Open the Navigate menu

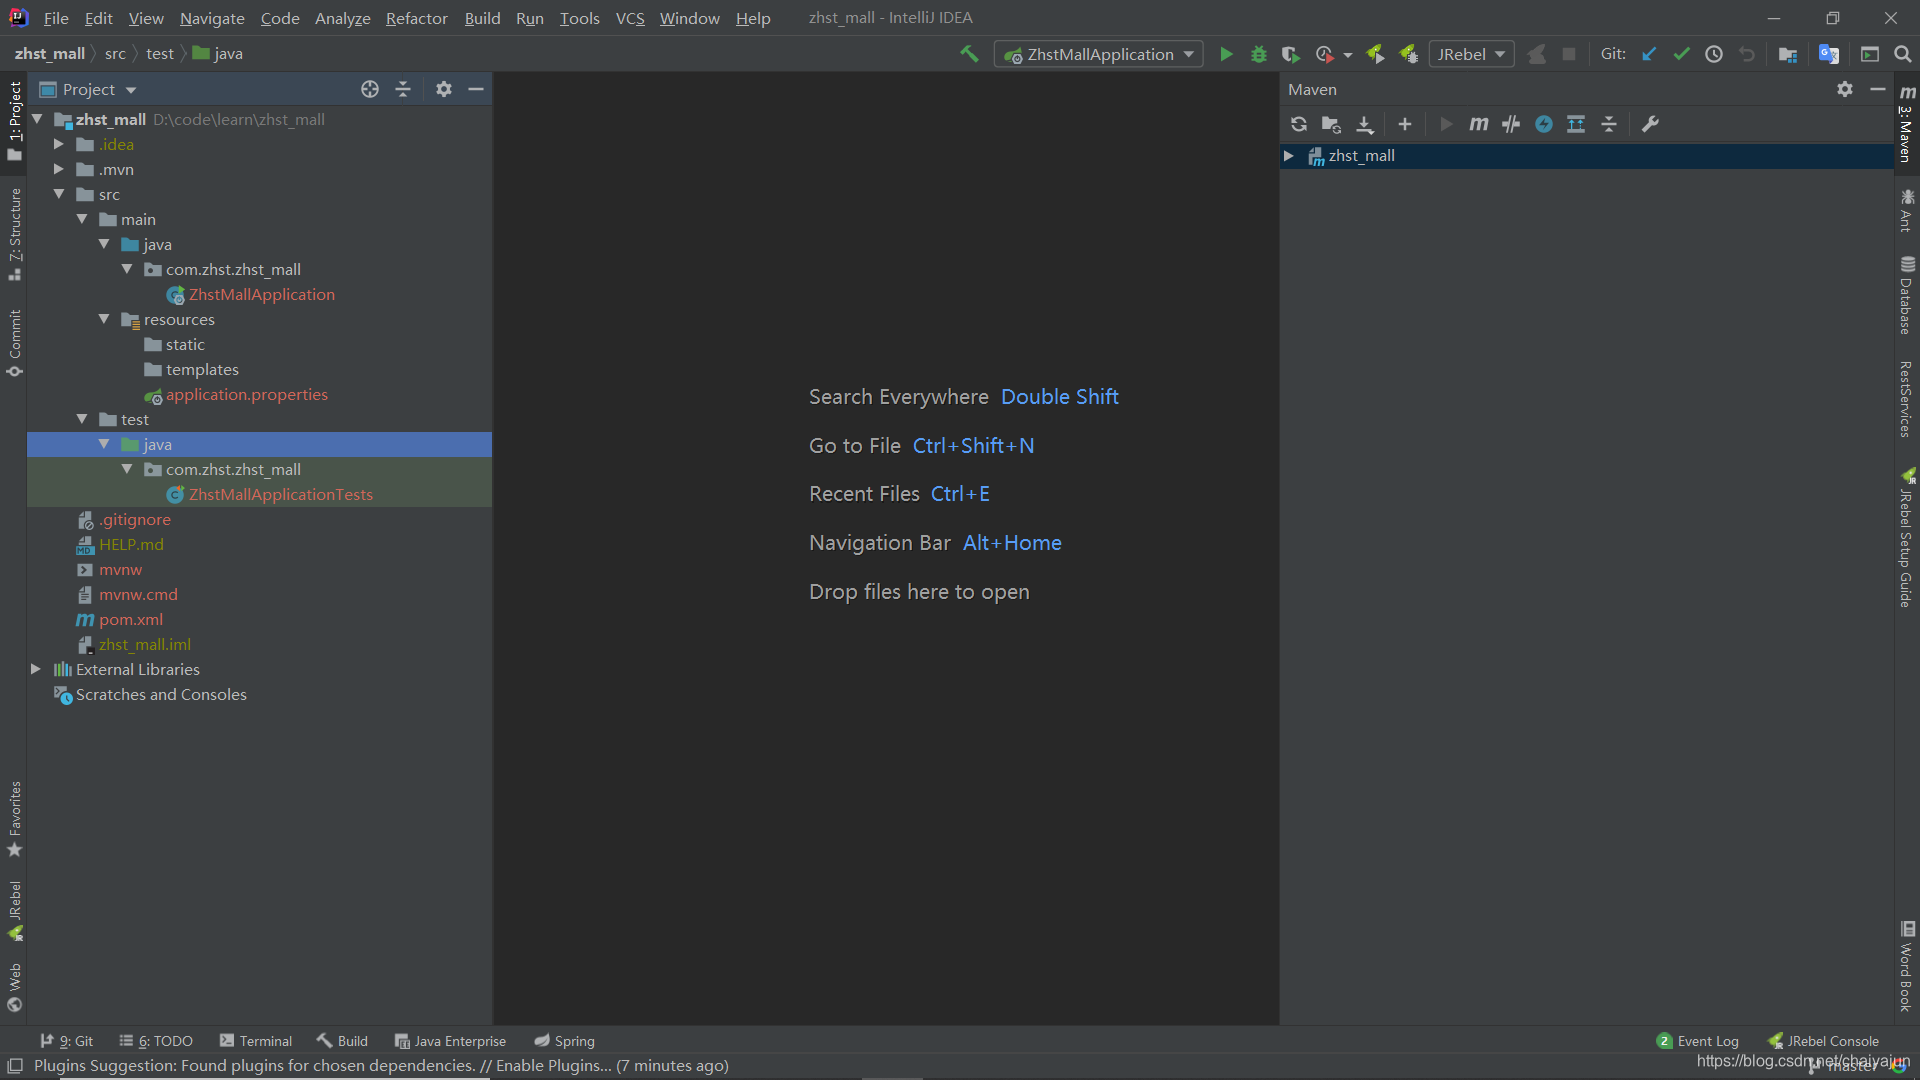coord(212,18)
